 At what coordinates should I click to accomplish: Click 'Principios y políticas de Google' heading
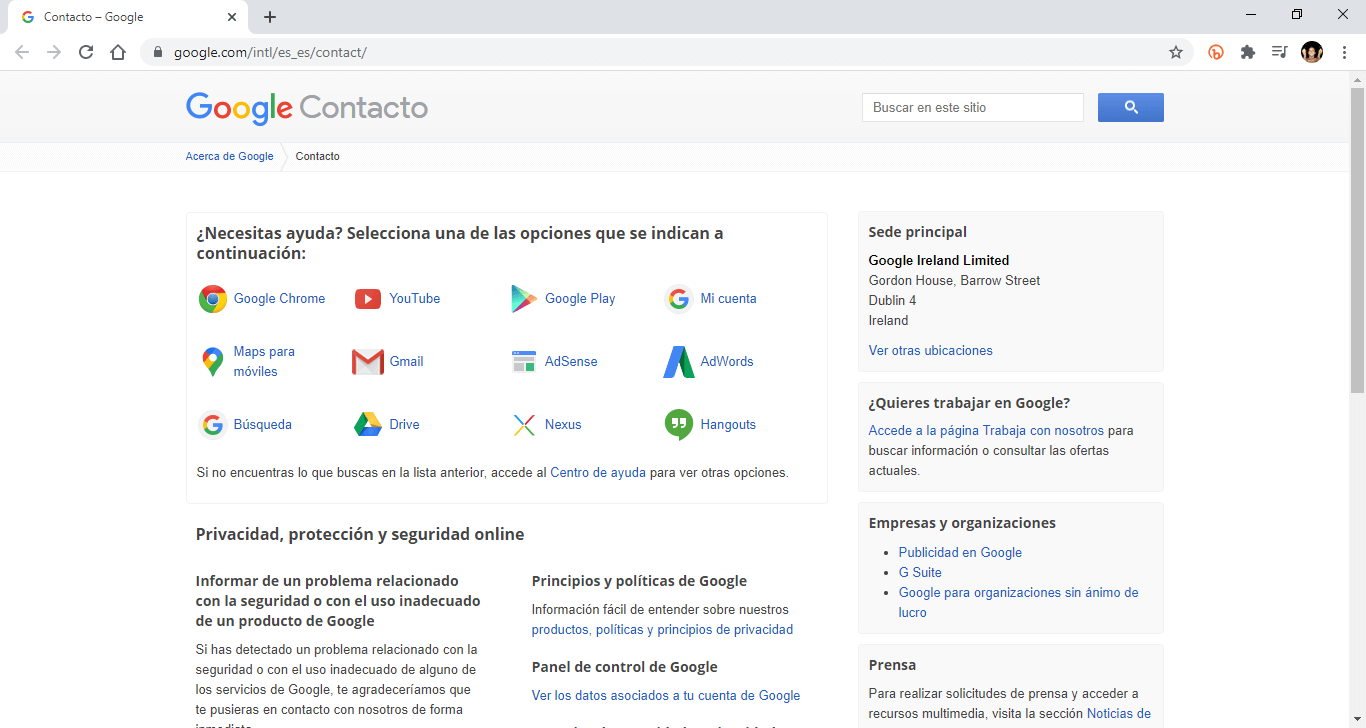(639, 581)
